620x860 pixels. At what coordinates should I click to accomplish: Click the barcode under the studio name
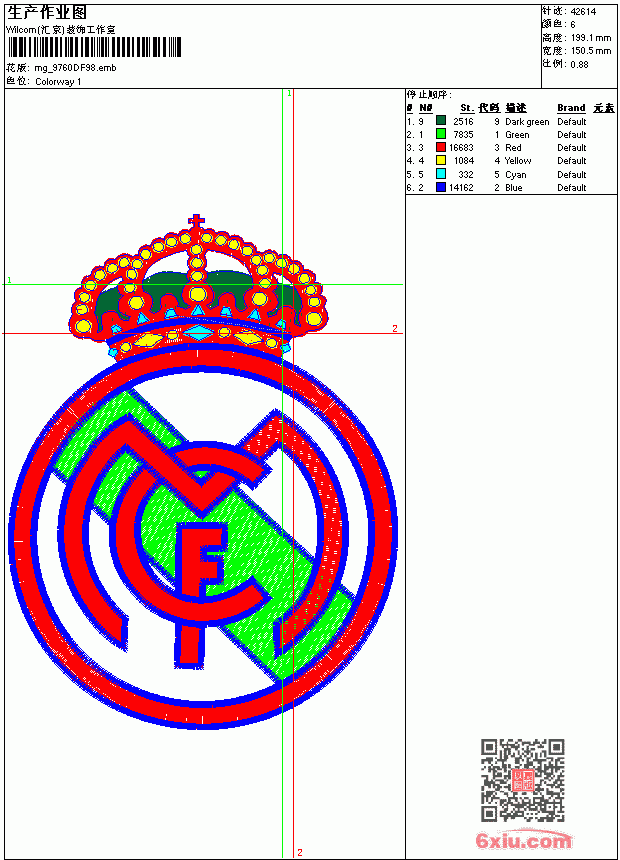pyautogui.click(x=94, y=47)
